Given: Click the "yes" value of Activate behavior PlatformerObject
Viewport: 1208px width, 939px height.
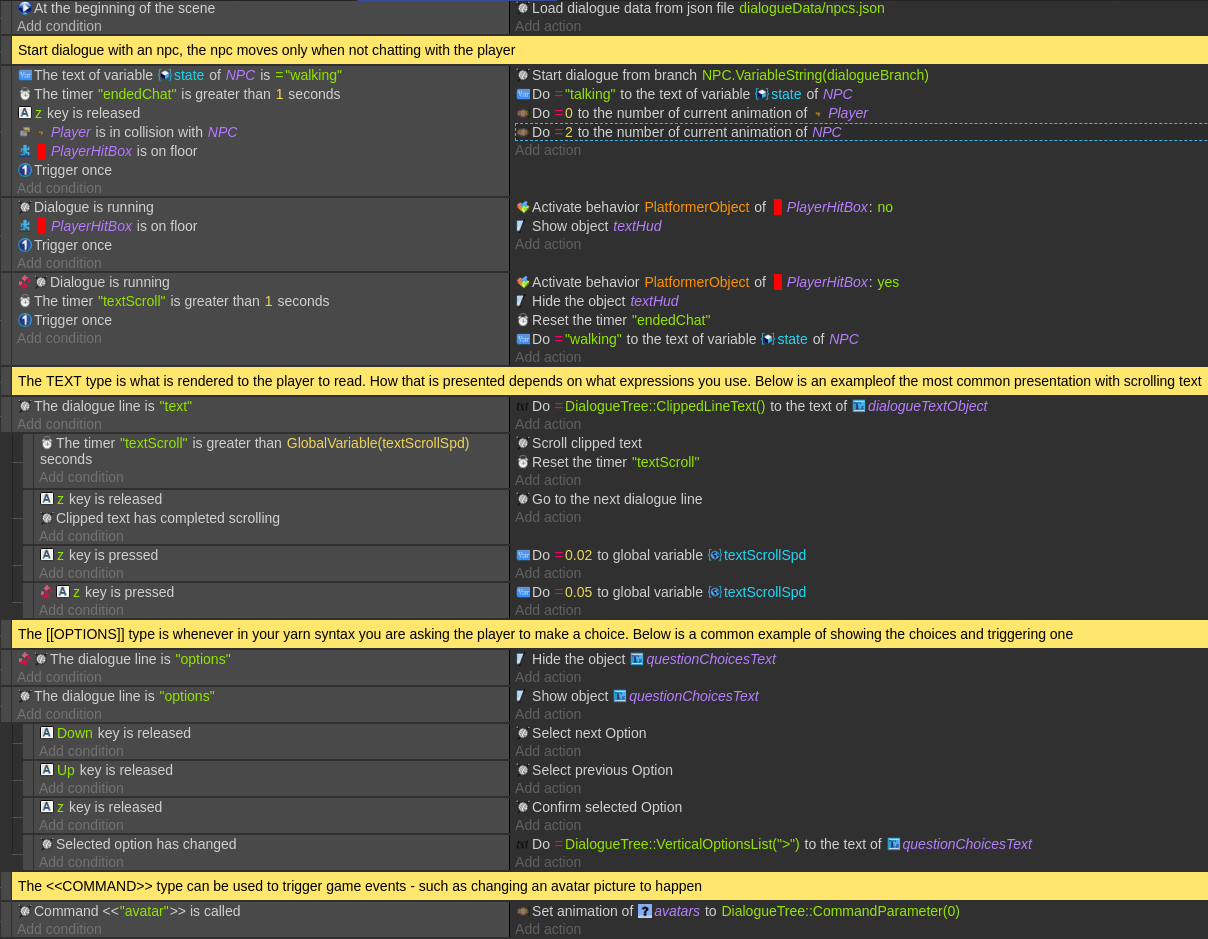Looking at the screenshot, I should click(888, 282).
